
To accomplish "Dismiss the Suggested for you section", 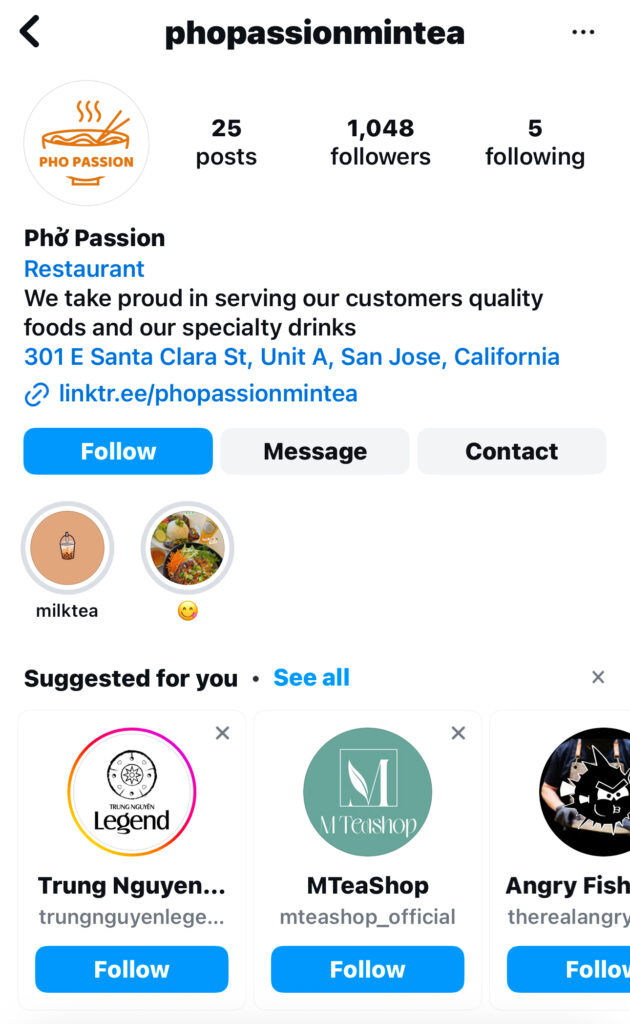I will 598,677.
